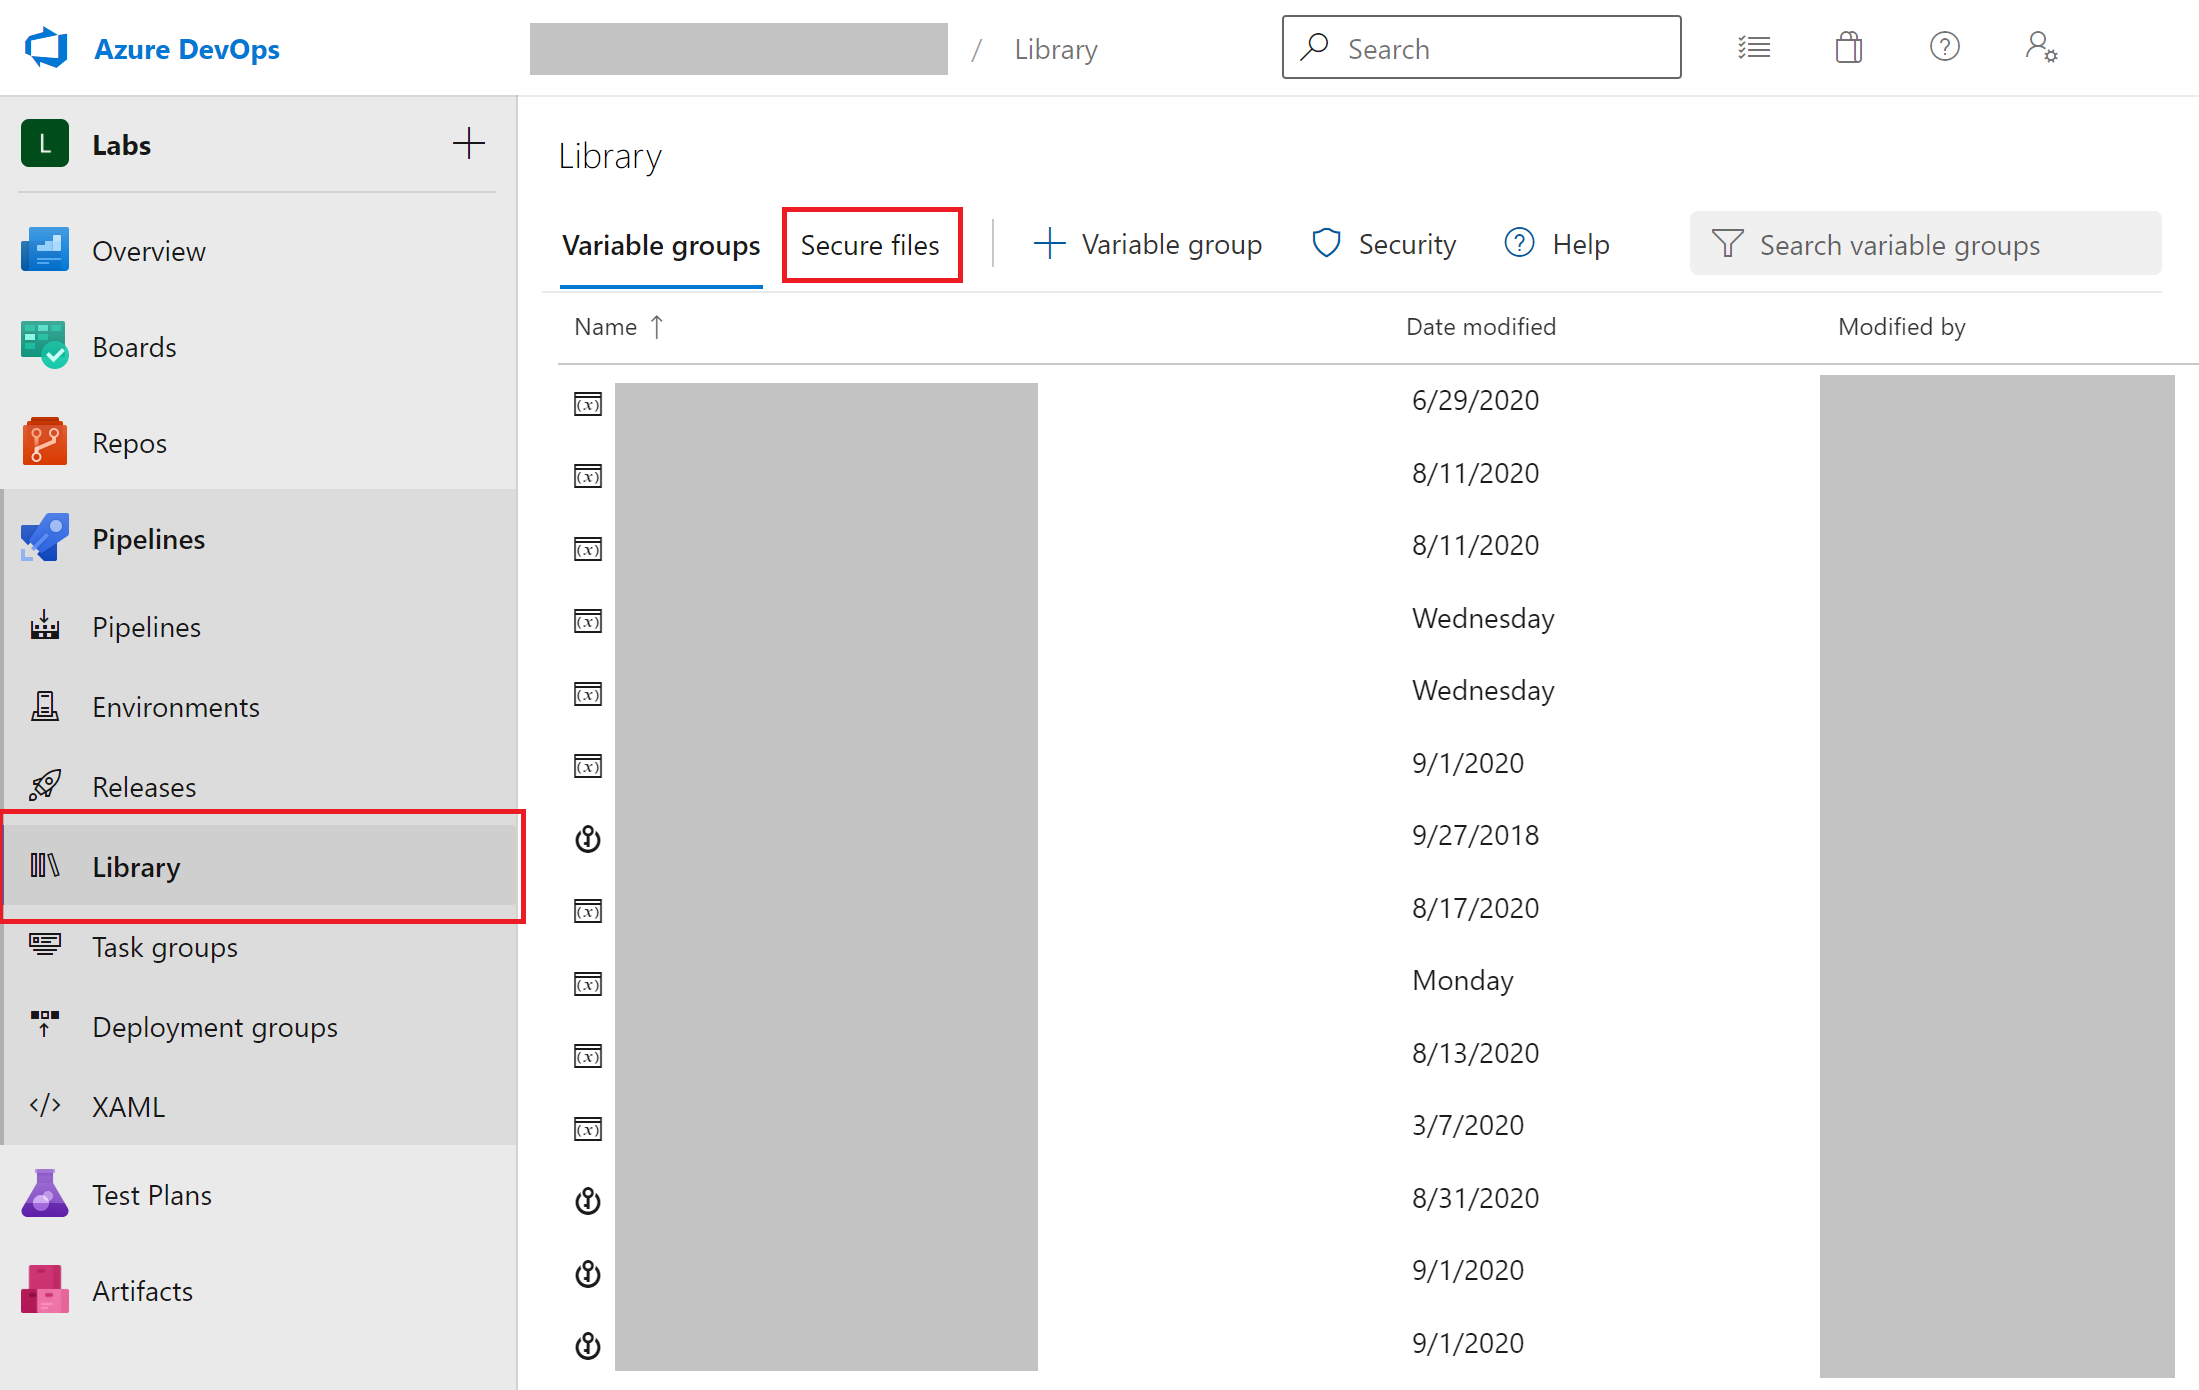Viewport: 2199px width, 1390px height.
Task: Click the Variable group filter icon
Action: [x=1727, y=245]
